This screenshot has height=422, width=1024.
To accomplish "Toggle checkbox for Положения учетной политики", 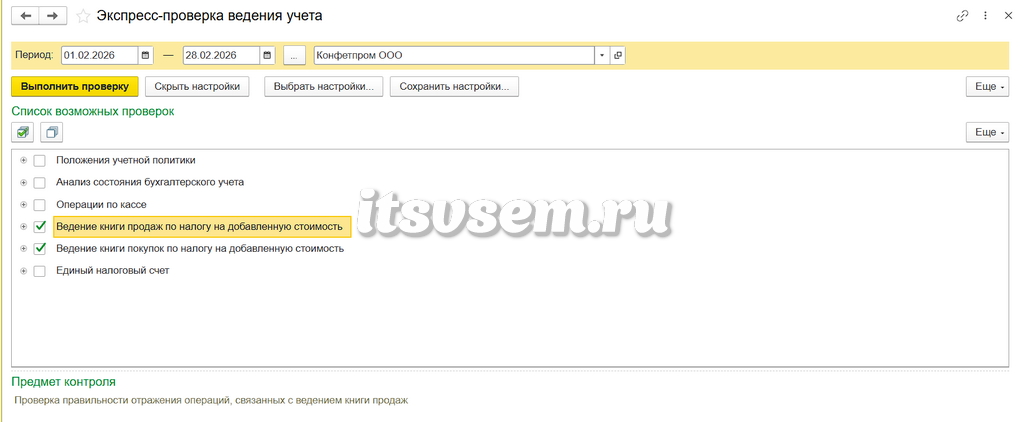I will [40, 160].
